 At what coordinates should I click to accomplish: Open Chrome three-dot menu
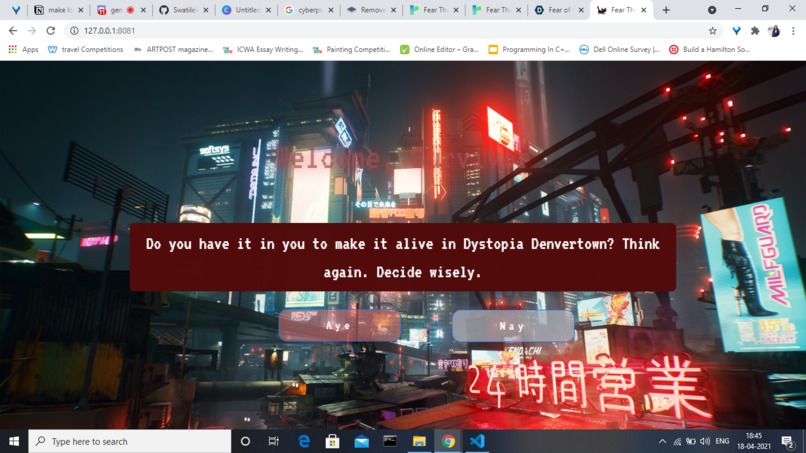click(x=793, y=31)
